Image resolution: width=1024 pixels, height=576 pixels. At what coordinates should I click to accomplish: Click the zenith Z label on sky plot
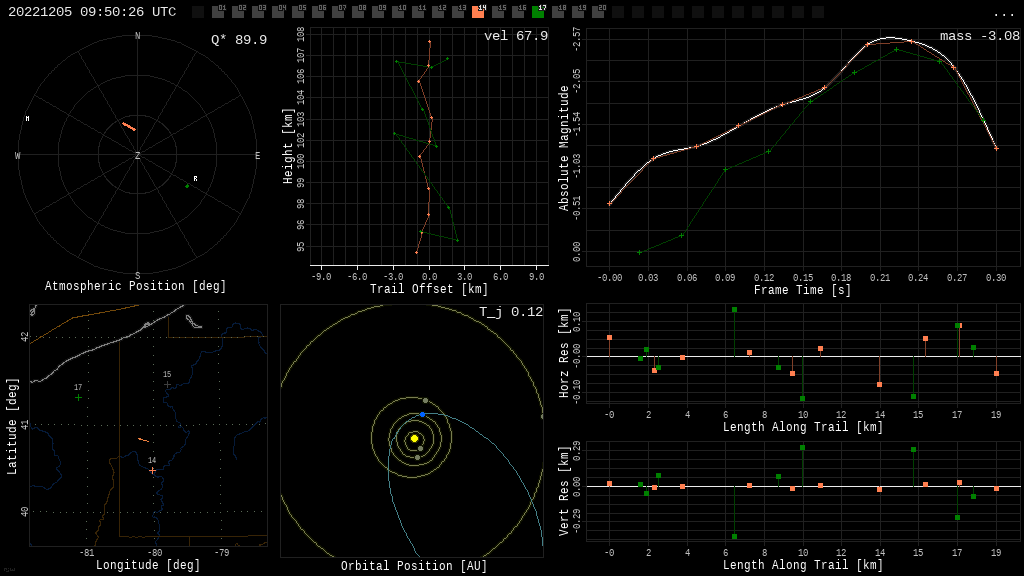(138, 155)
